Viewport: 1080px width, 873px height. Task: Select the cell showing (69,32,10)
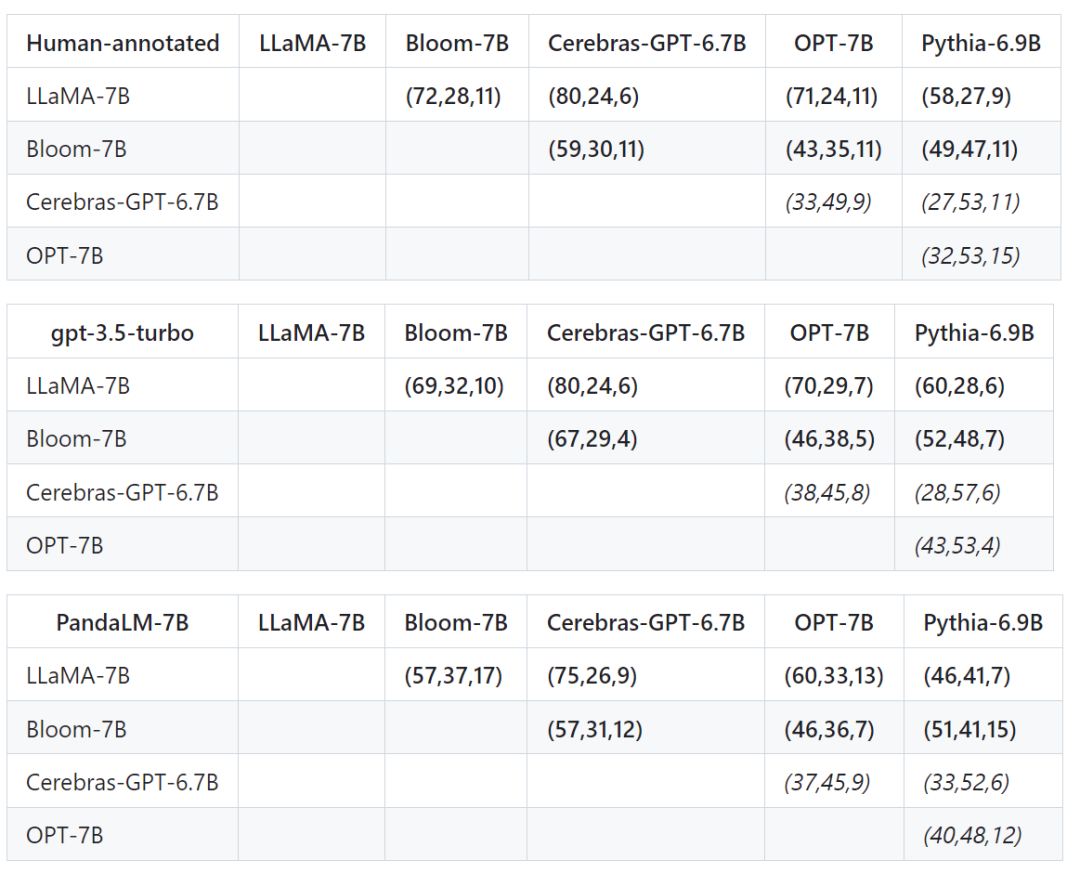point(453,386)
